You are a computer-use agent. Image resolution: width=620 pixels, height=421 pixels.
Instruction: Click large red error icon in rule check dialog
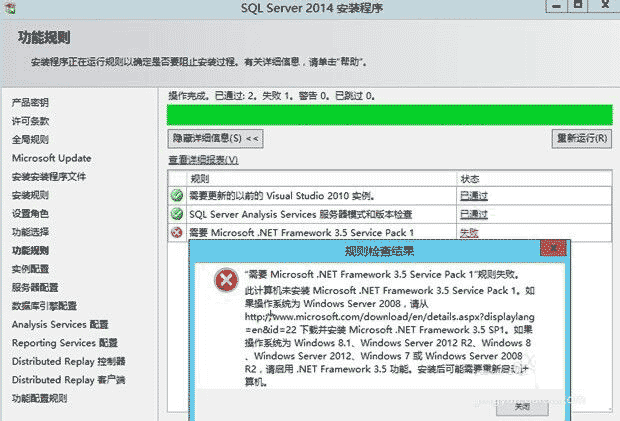click(226, 282)
